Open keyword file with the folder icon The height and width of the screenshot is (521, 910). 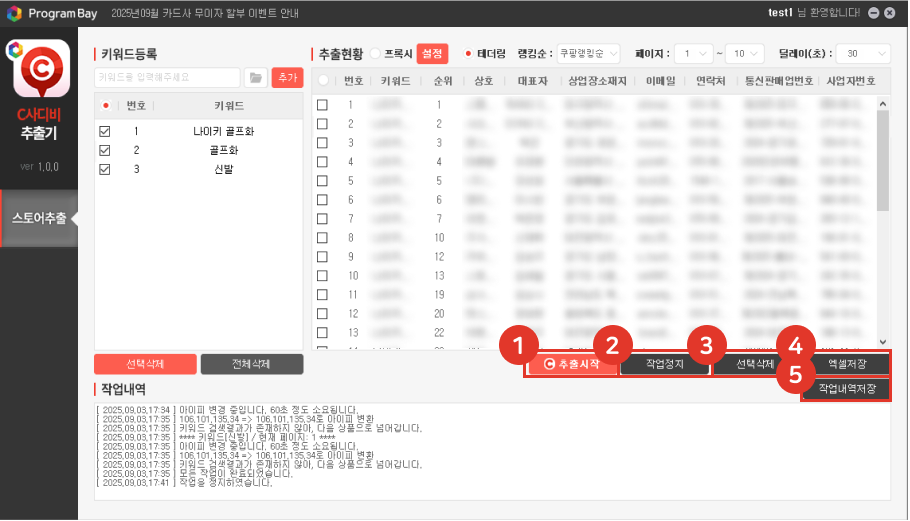(256, 78)
